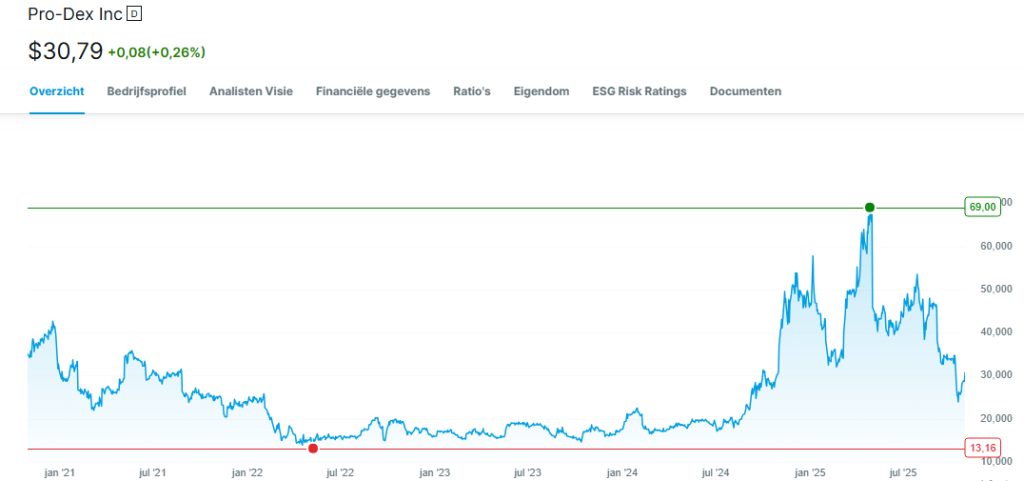Switch to the Bedrijfsprofiel tab
Screen dimensions: 1024x481
(x=147, y=91)
